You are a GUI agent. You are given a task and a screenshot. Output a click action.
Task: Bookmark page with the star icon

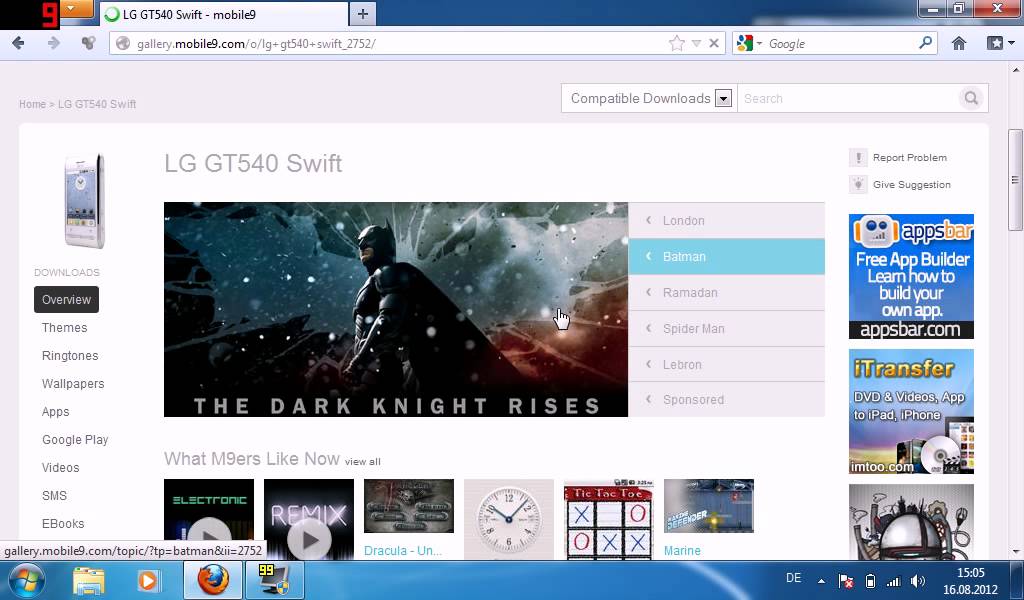677,43
